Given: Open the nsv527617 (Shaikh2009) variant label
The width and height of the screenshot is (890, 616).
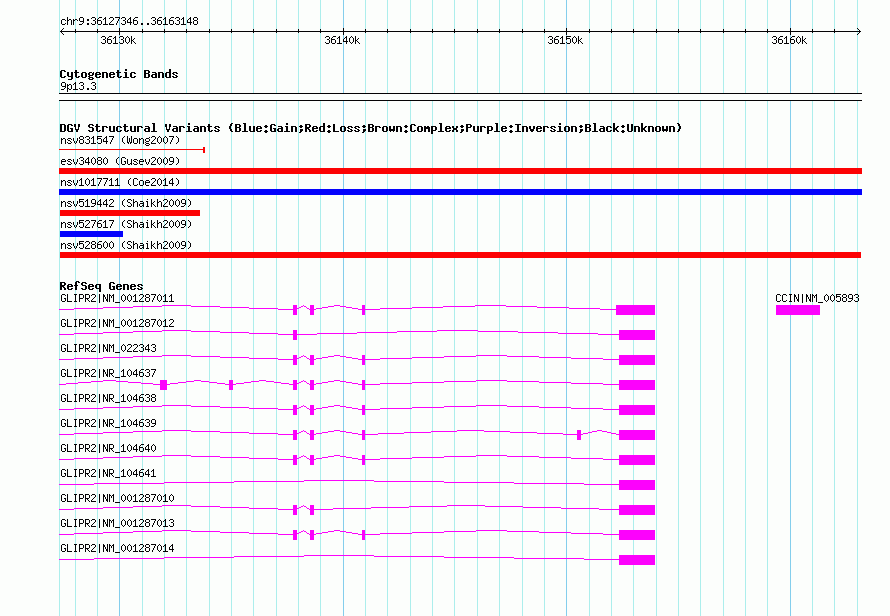Looking at the screenshot, I should (x=126, y=224).
